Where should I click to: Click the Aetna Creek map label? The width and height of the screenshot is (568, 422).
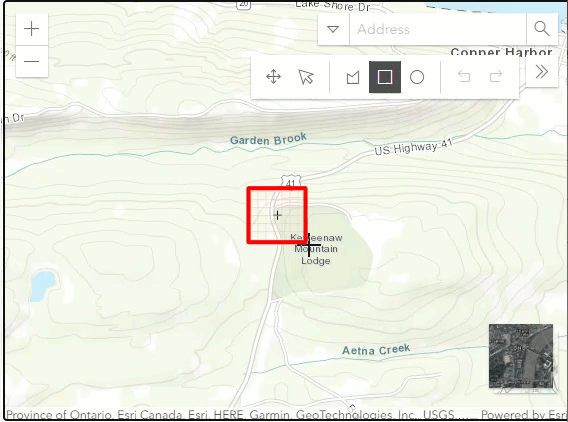point(376,350)
